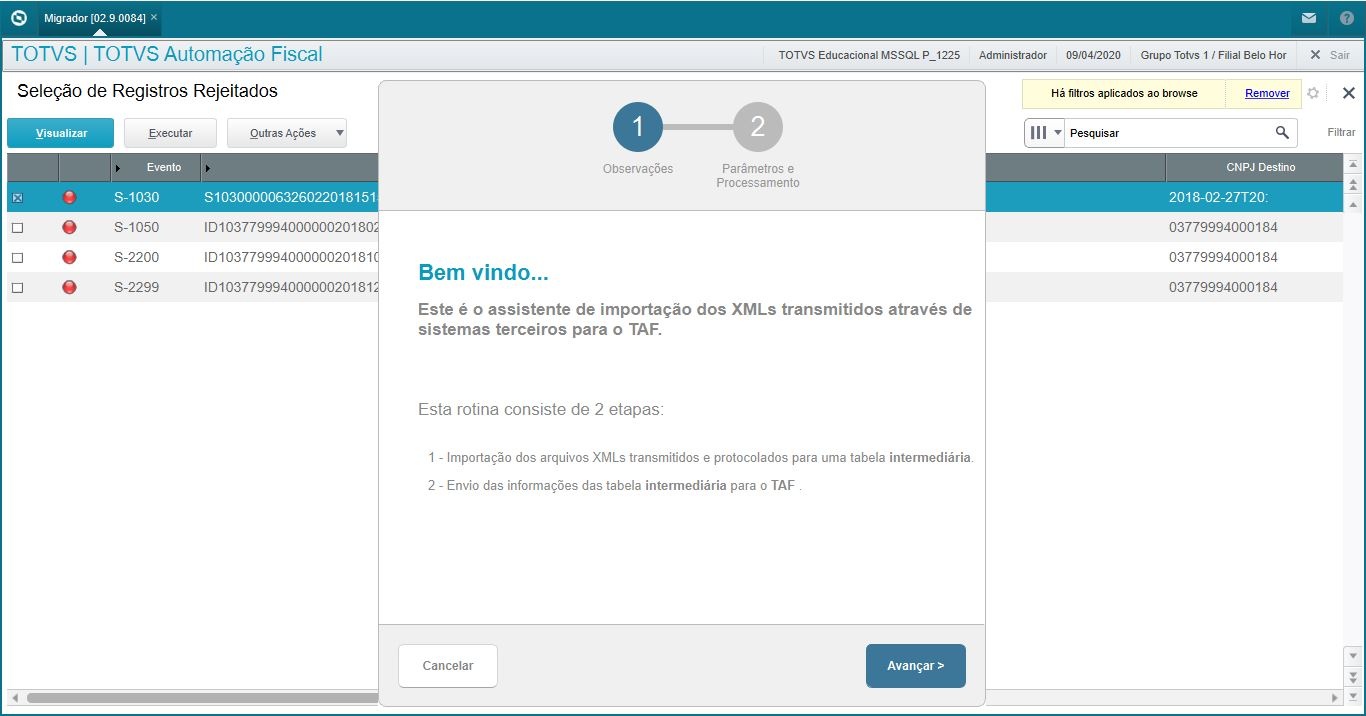
Task: Click the Administrador user label
Action: pyautogui.click(x=1013, y=55)
